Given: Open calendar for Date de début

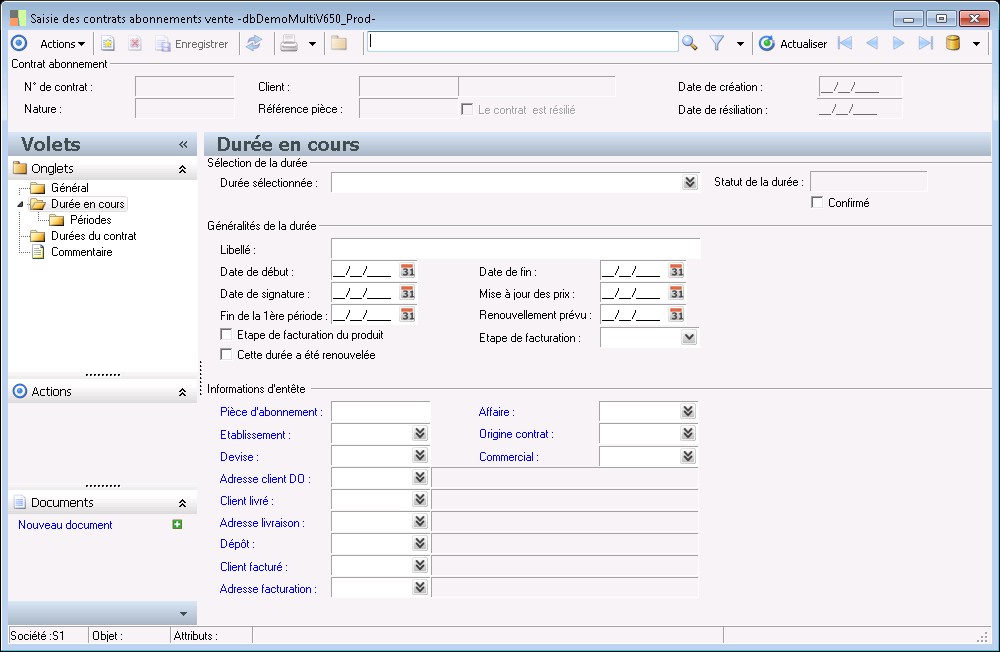Looking at the screenshot, I should 408,271.
